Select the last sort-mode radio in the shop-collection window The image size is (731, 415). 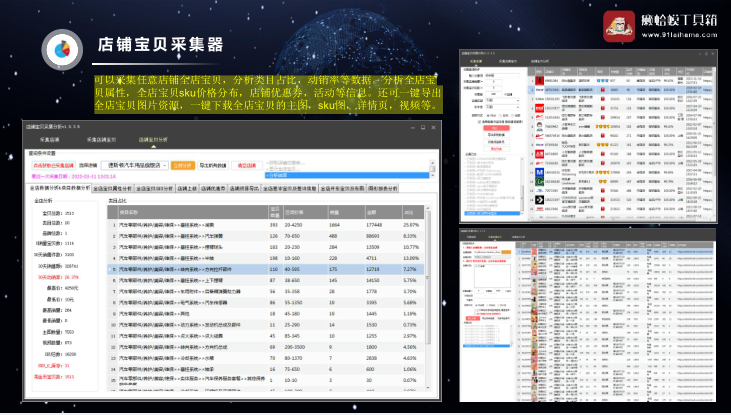(512, 116)
